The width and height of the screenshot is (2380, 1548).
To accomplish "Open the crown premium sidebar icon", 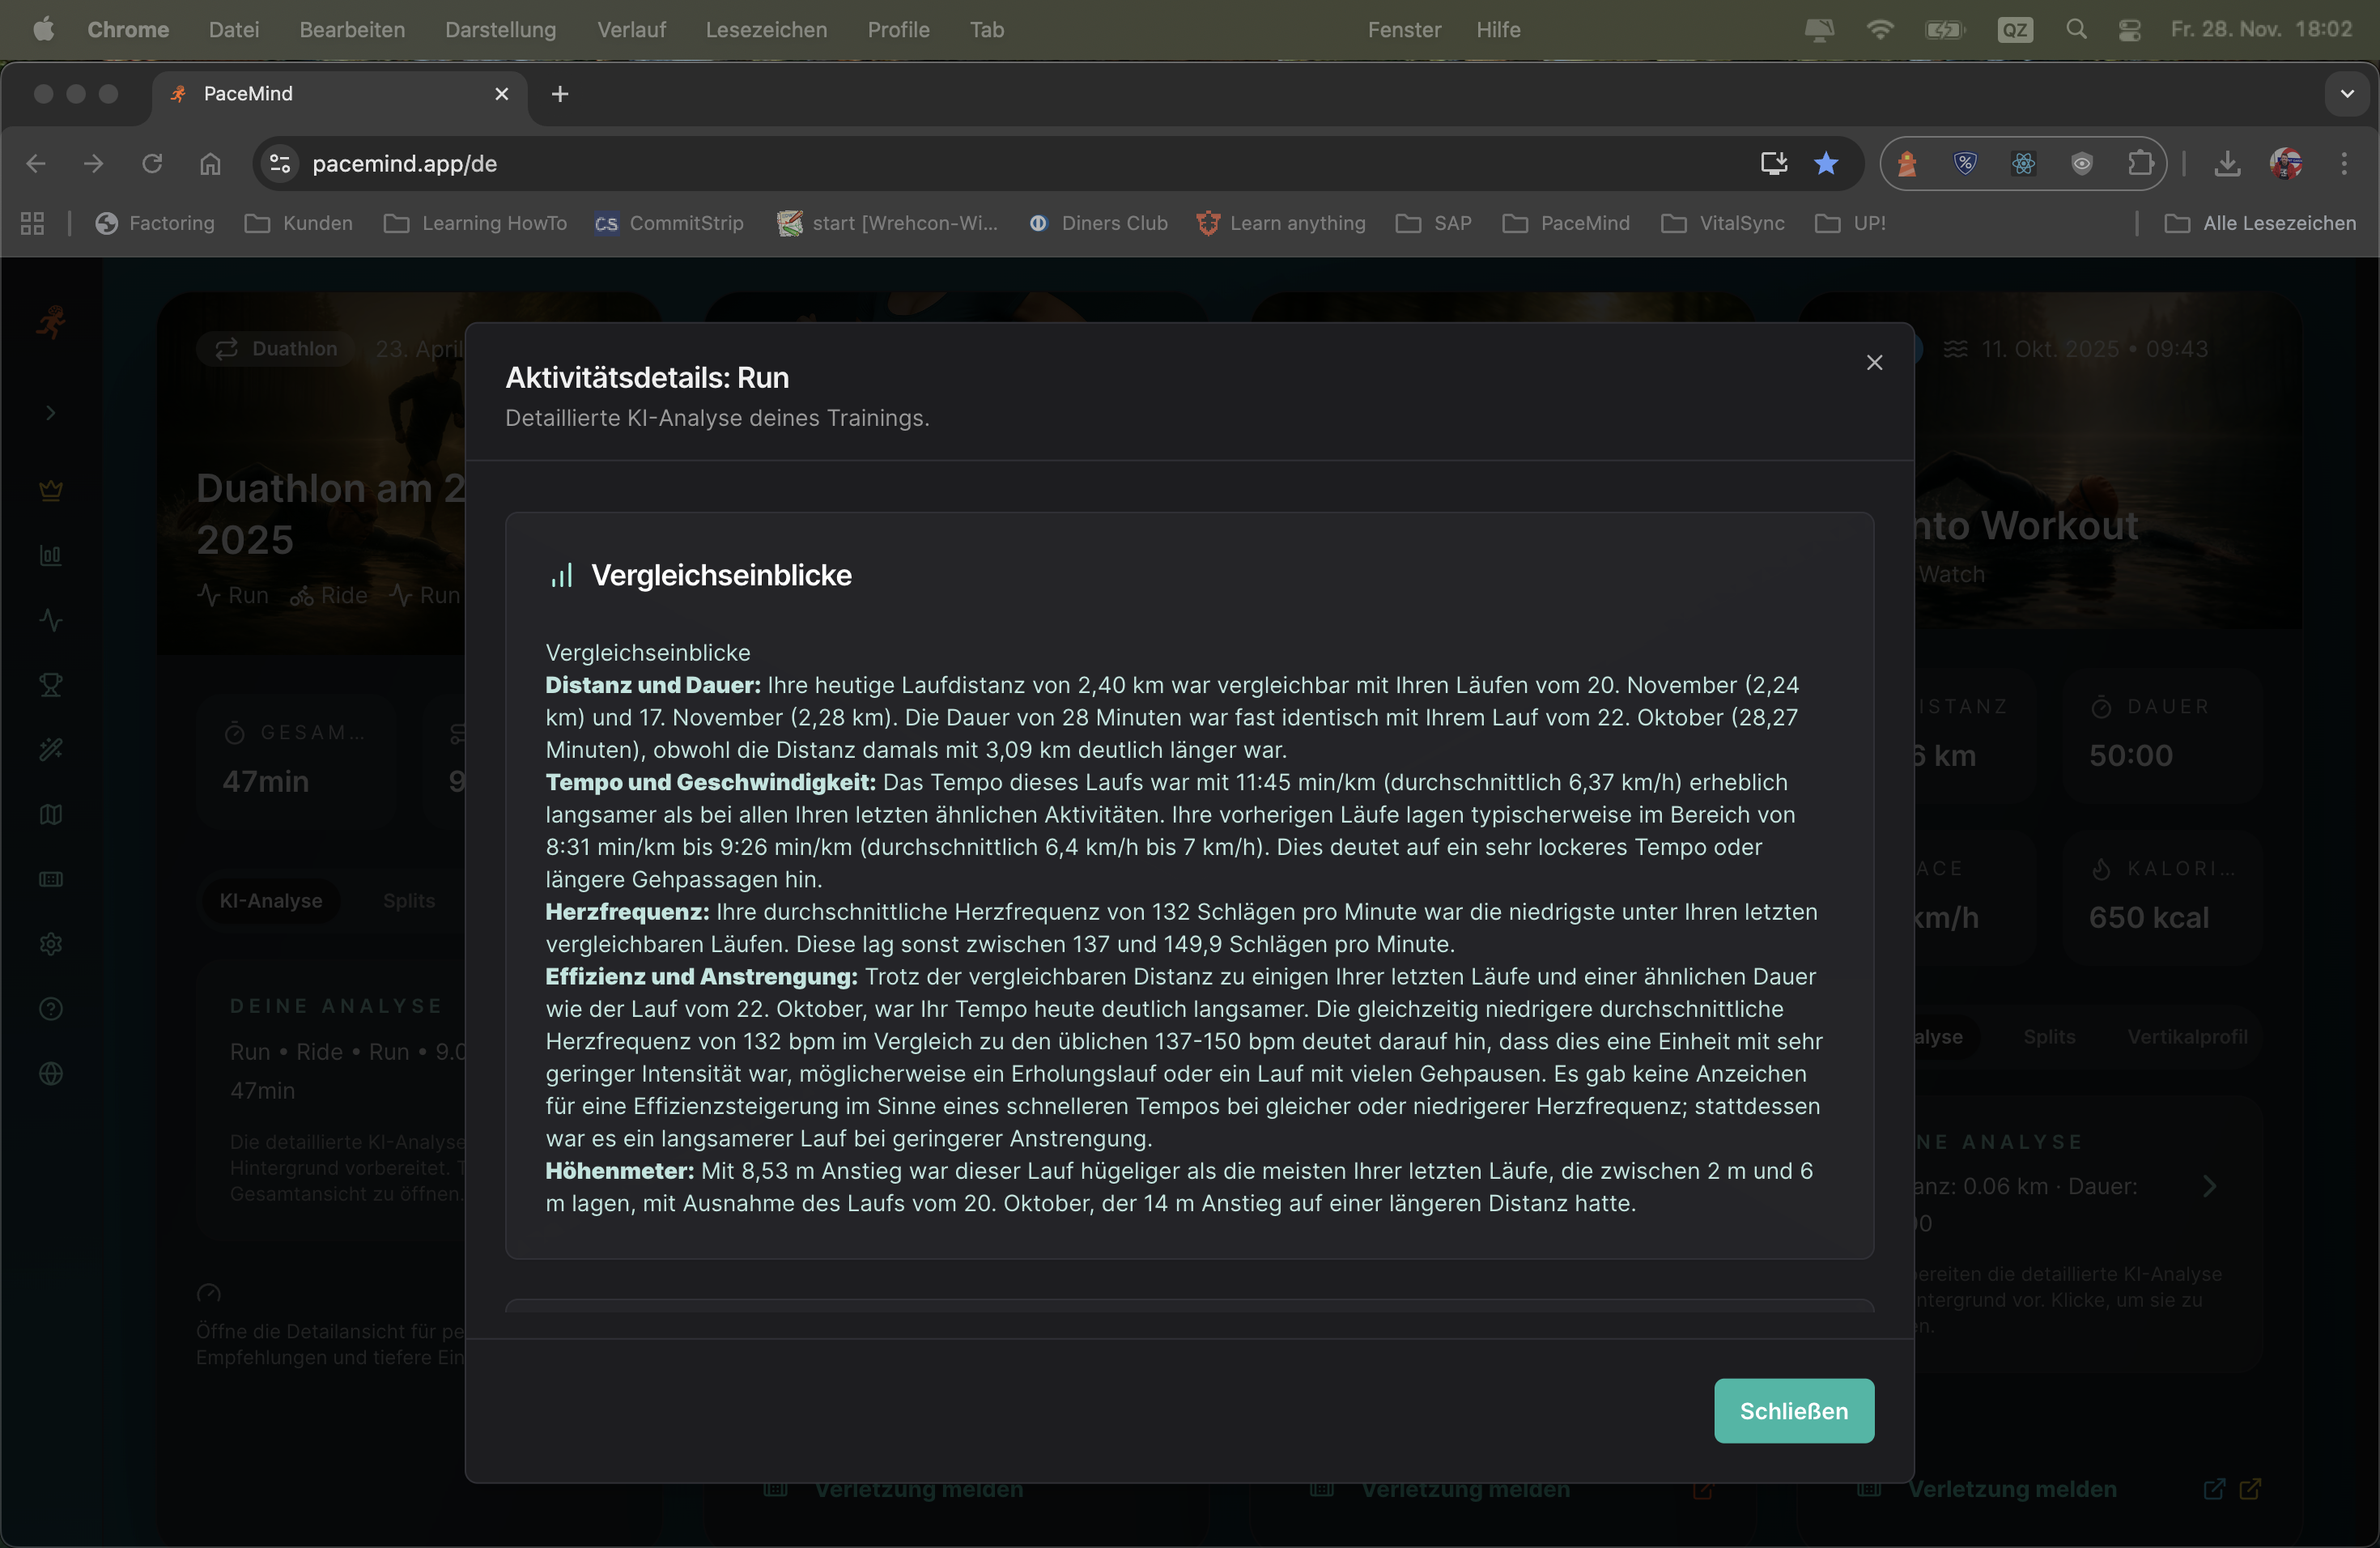I will [x=51, y=490].
